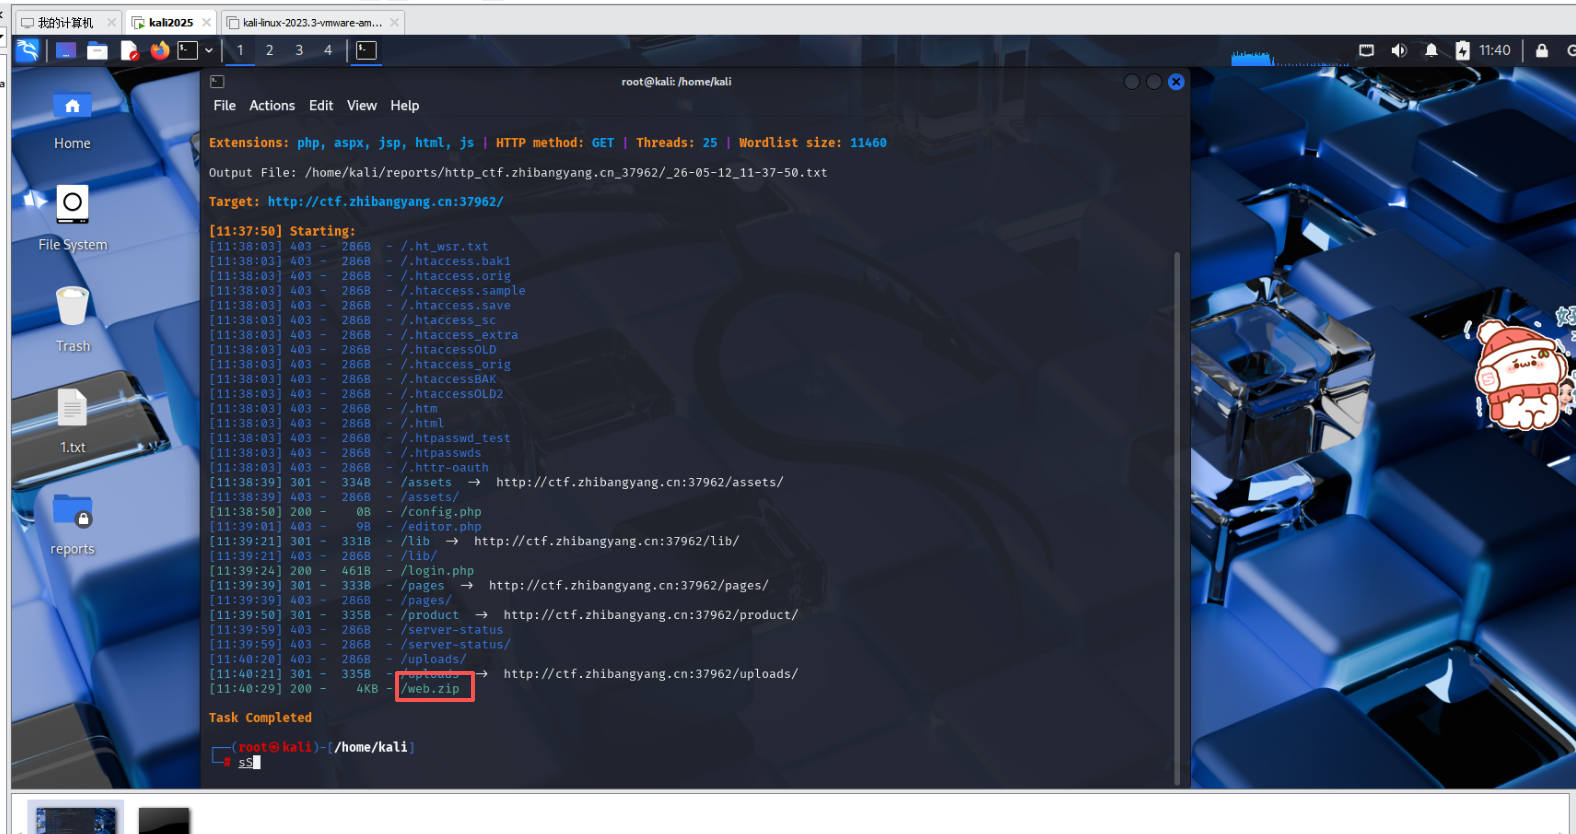Click the second VM thumbnail at bottom
Screen dimensions: 1576x834
164,820
